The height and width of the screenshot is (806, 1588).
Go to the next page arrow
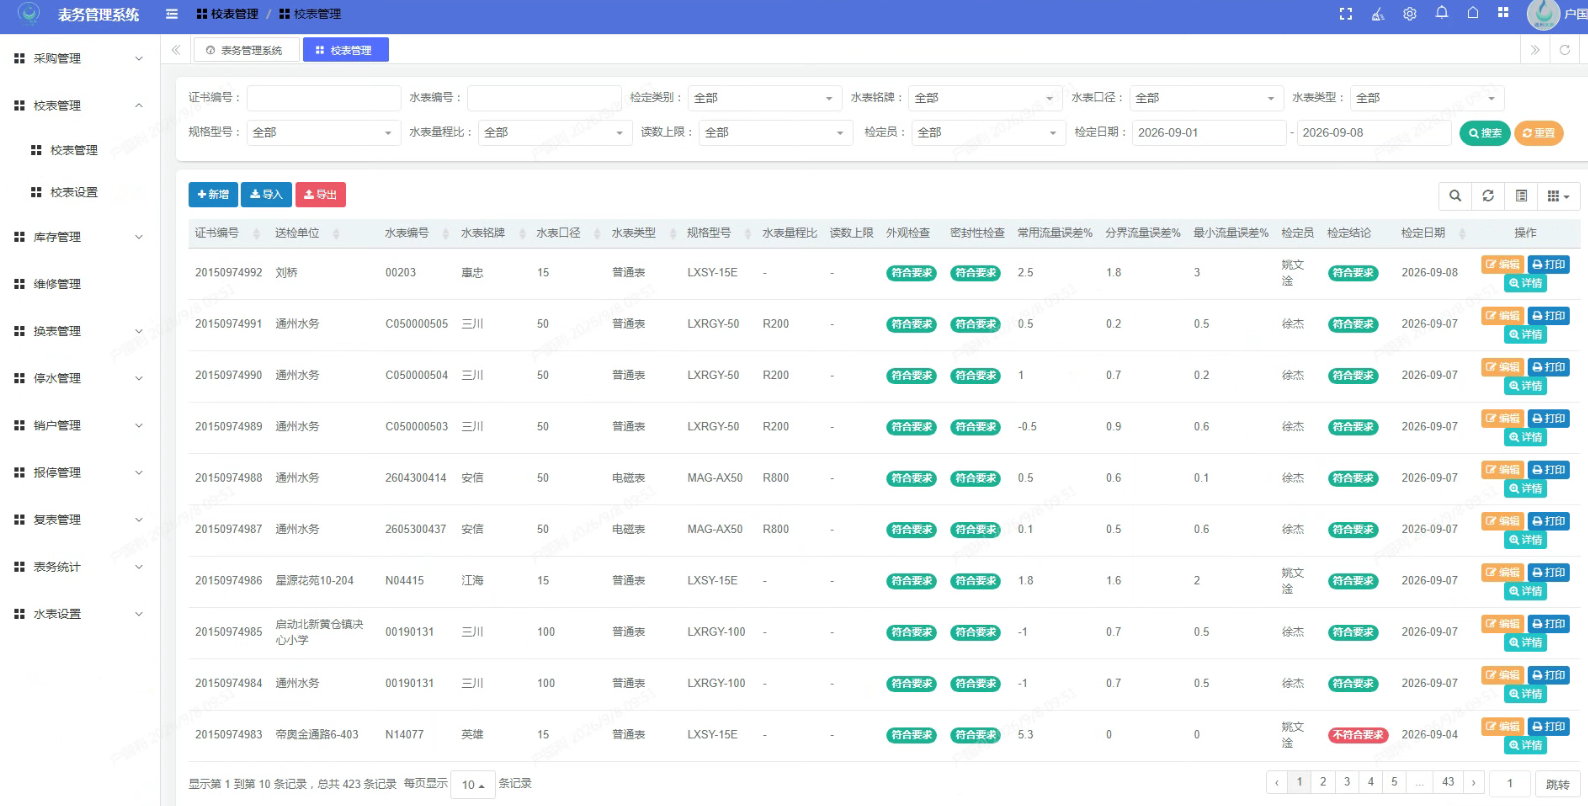point(1474,782)
